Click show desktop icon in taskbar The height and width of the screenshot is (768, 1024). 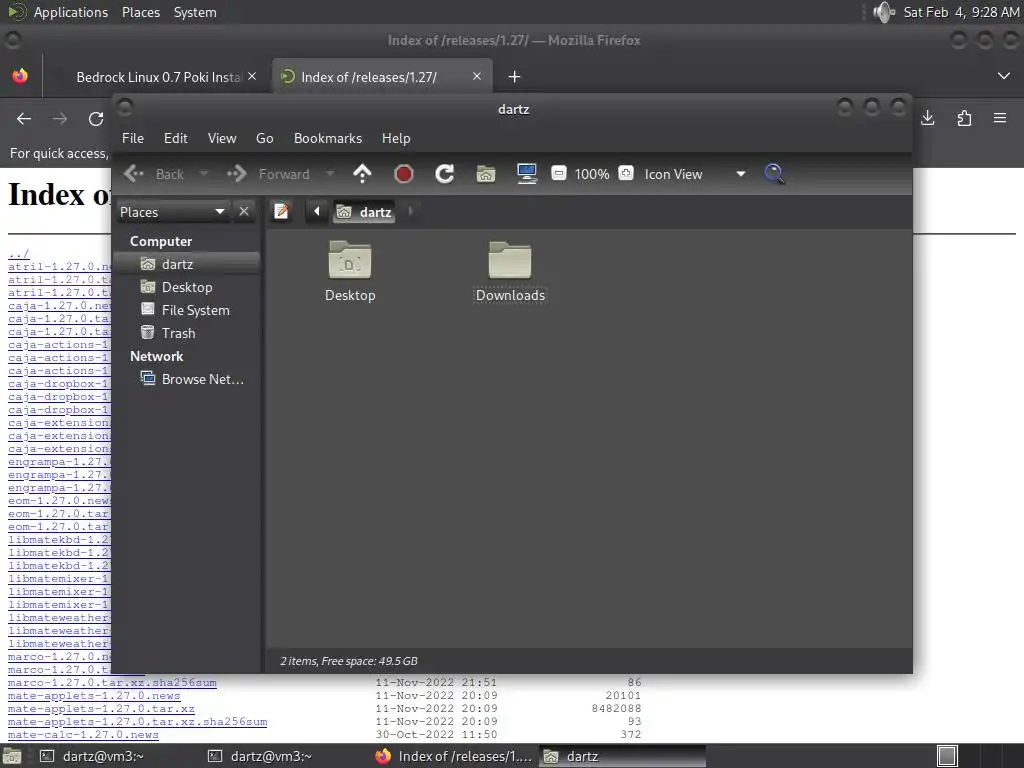12,756
